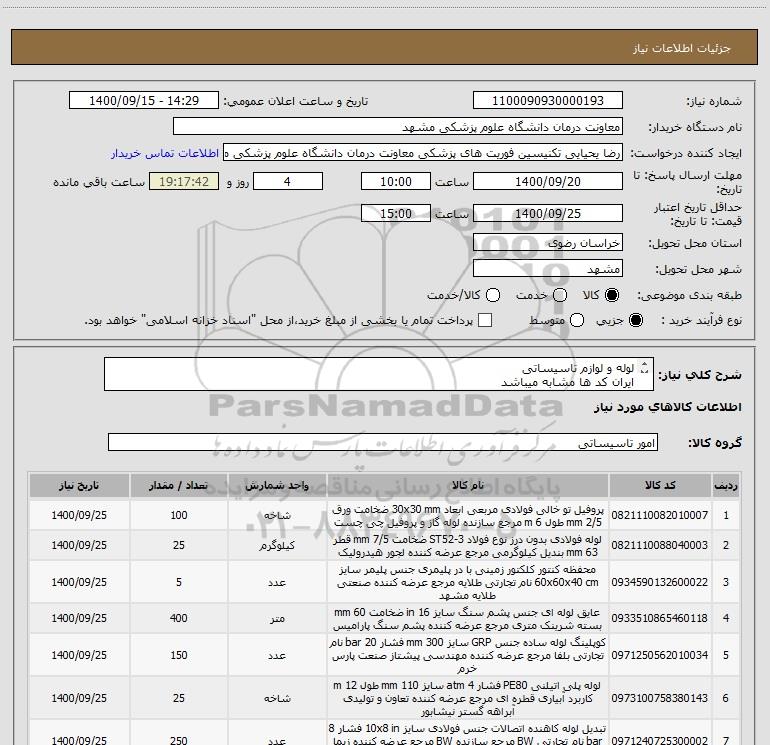This screenshot has width=770, height=745.
Task: Click the response deadline time 10:00
Action: pos(396,182)
